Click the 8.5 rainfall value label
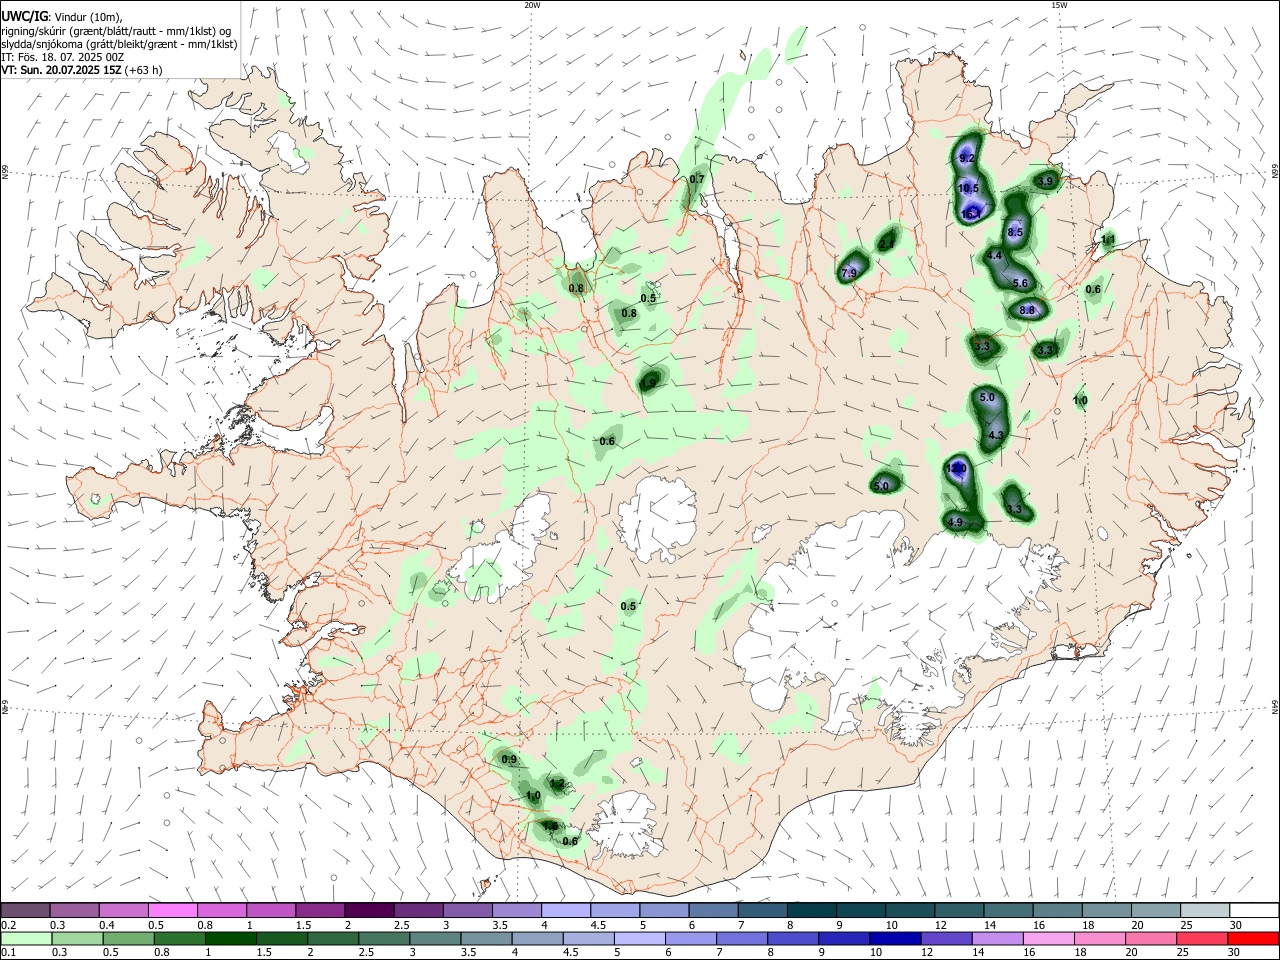 click(1016, 233)
